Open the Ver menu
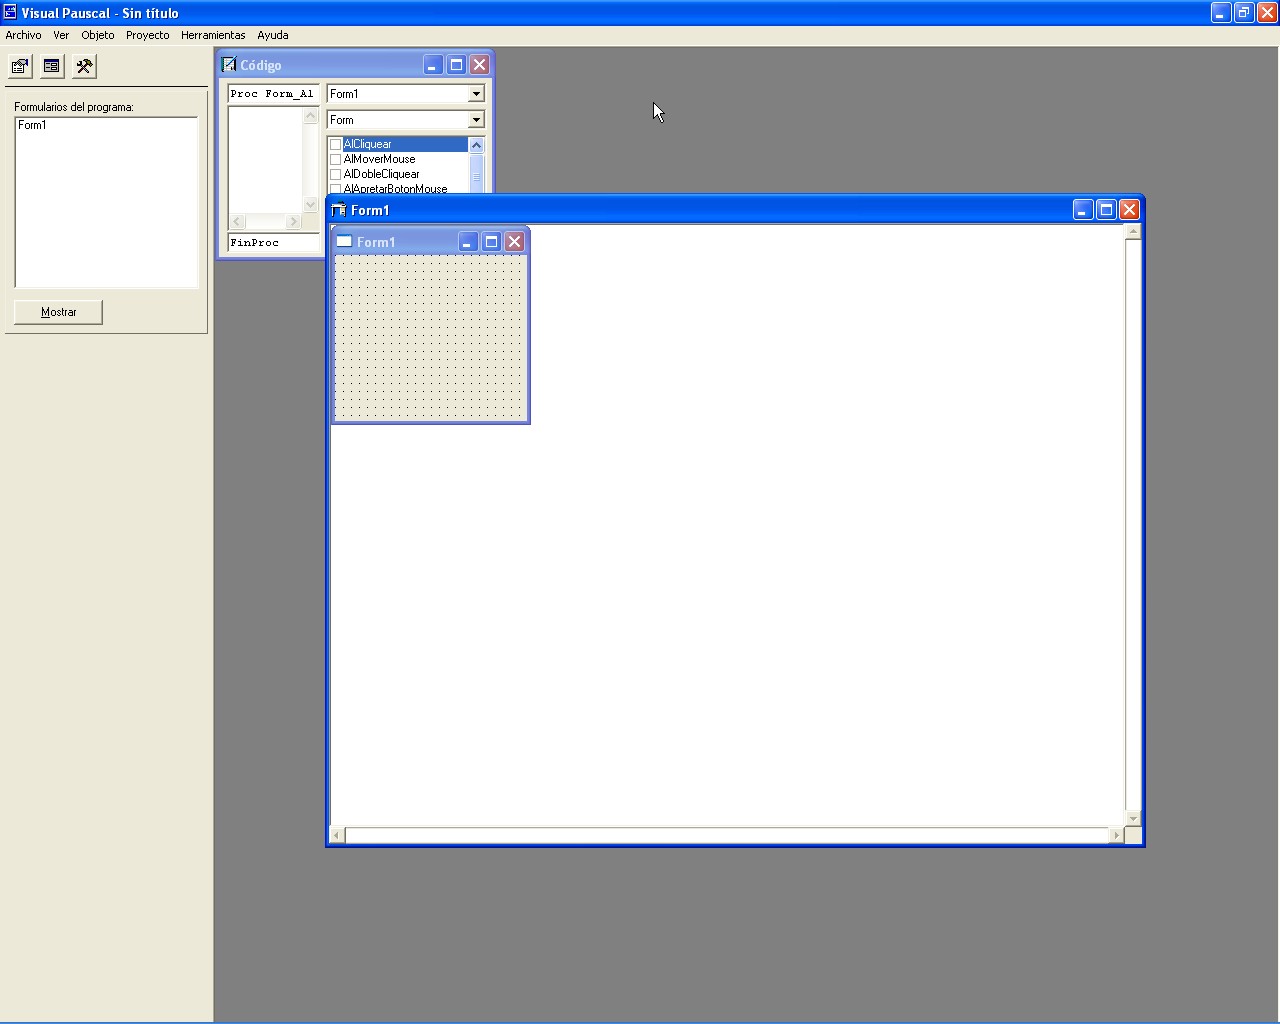The width and height of the screenshot is (1280, 1024). point(61,35)
